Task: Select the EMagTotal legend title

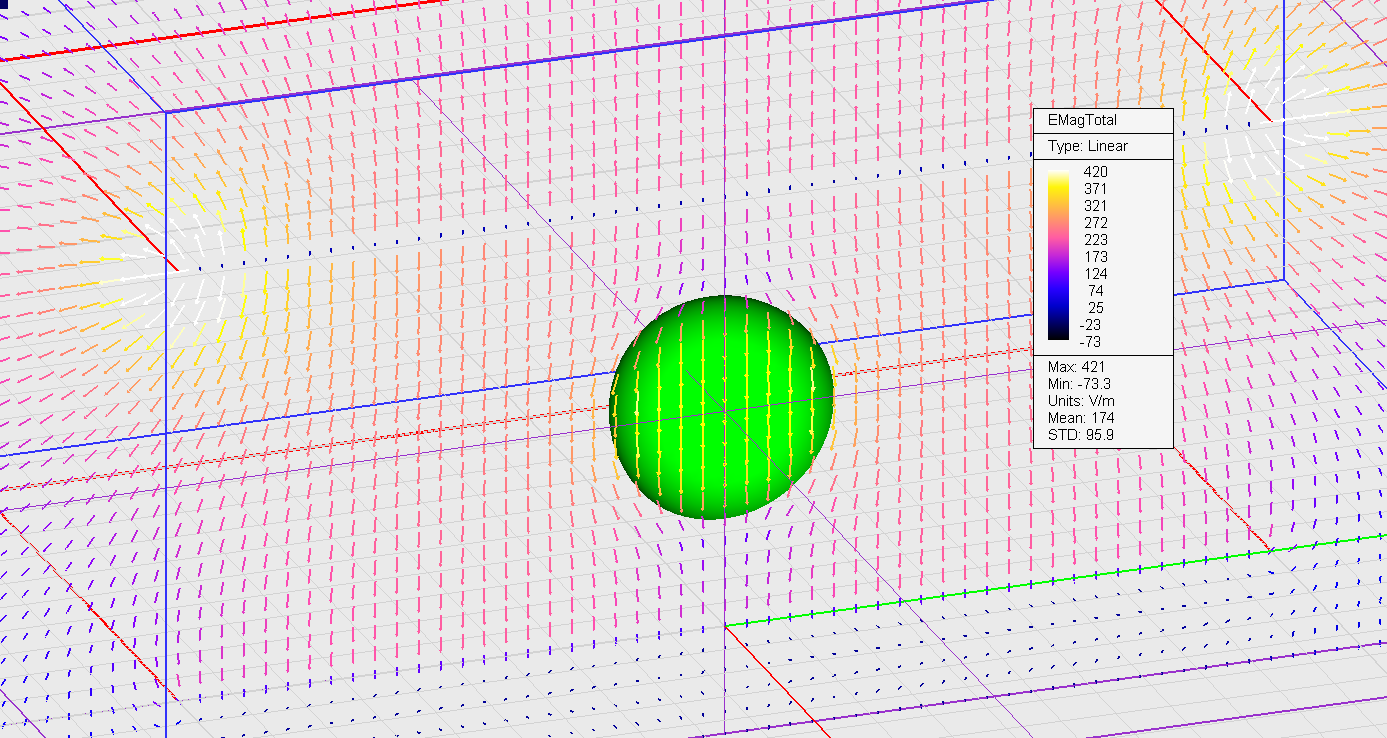Action: pos(1081,120)
